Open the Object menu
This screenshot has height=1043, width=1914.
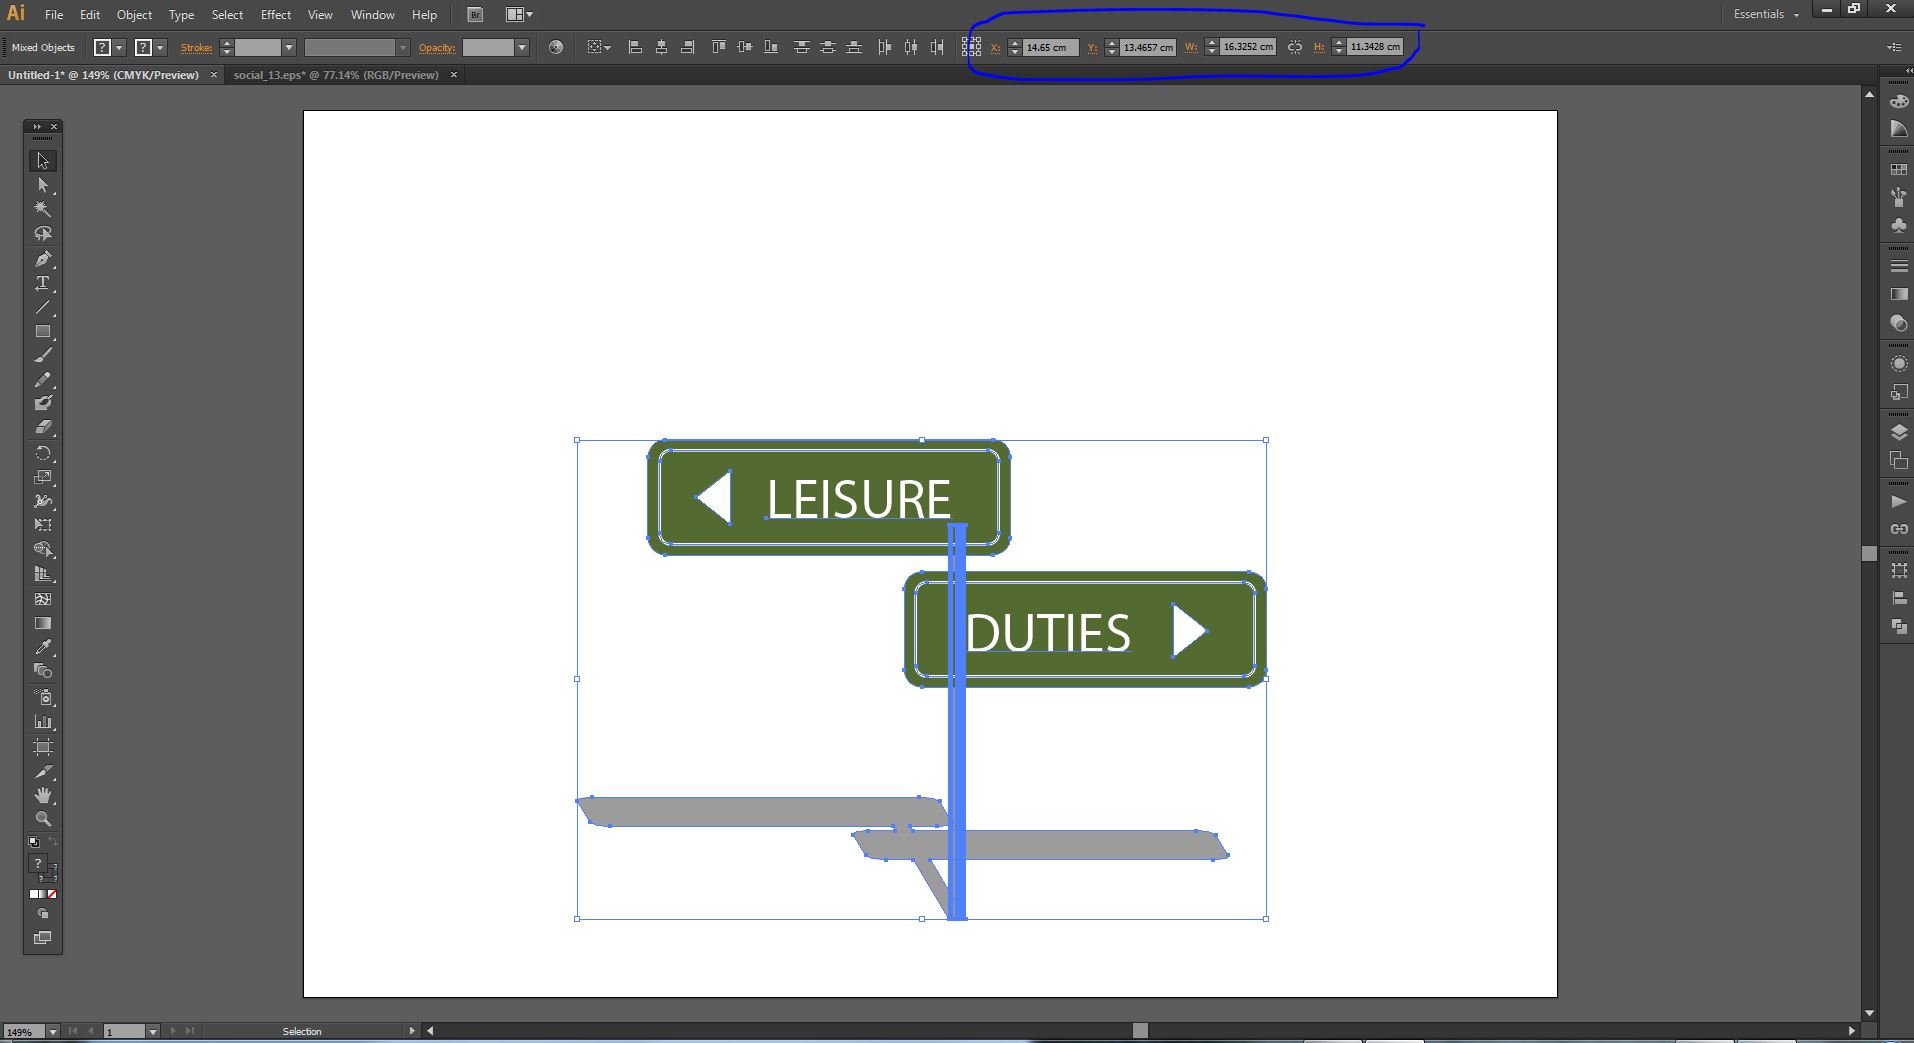(134, 15)
